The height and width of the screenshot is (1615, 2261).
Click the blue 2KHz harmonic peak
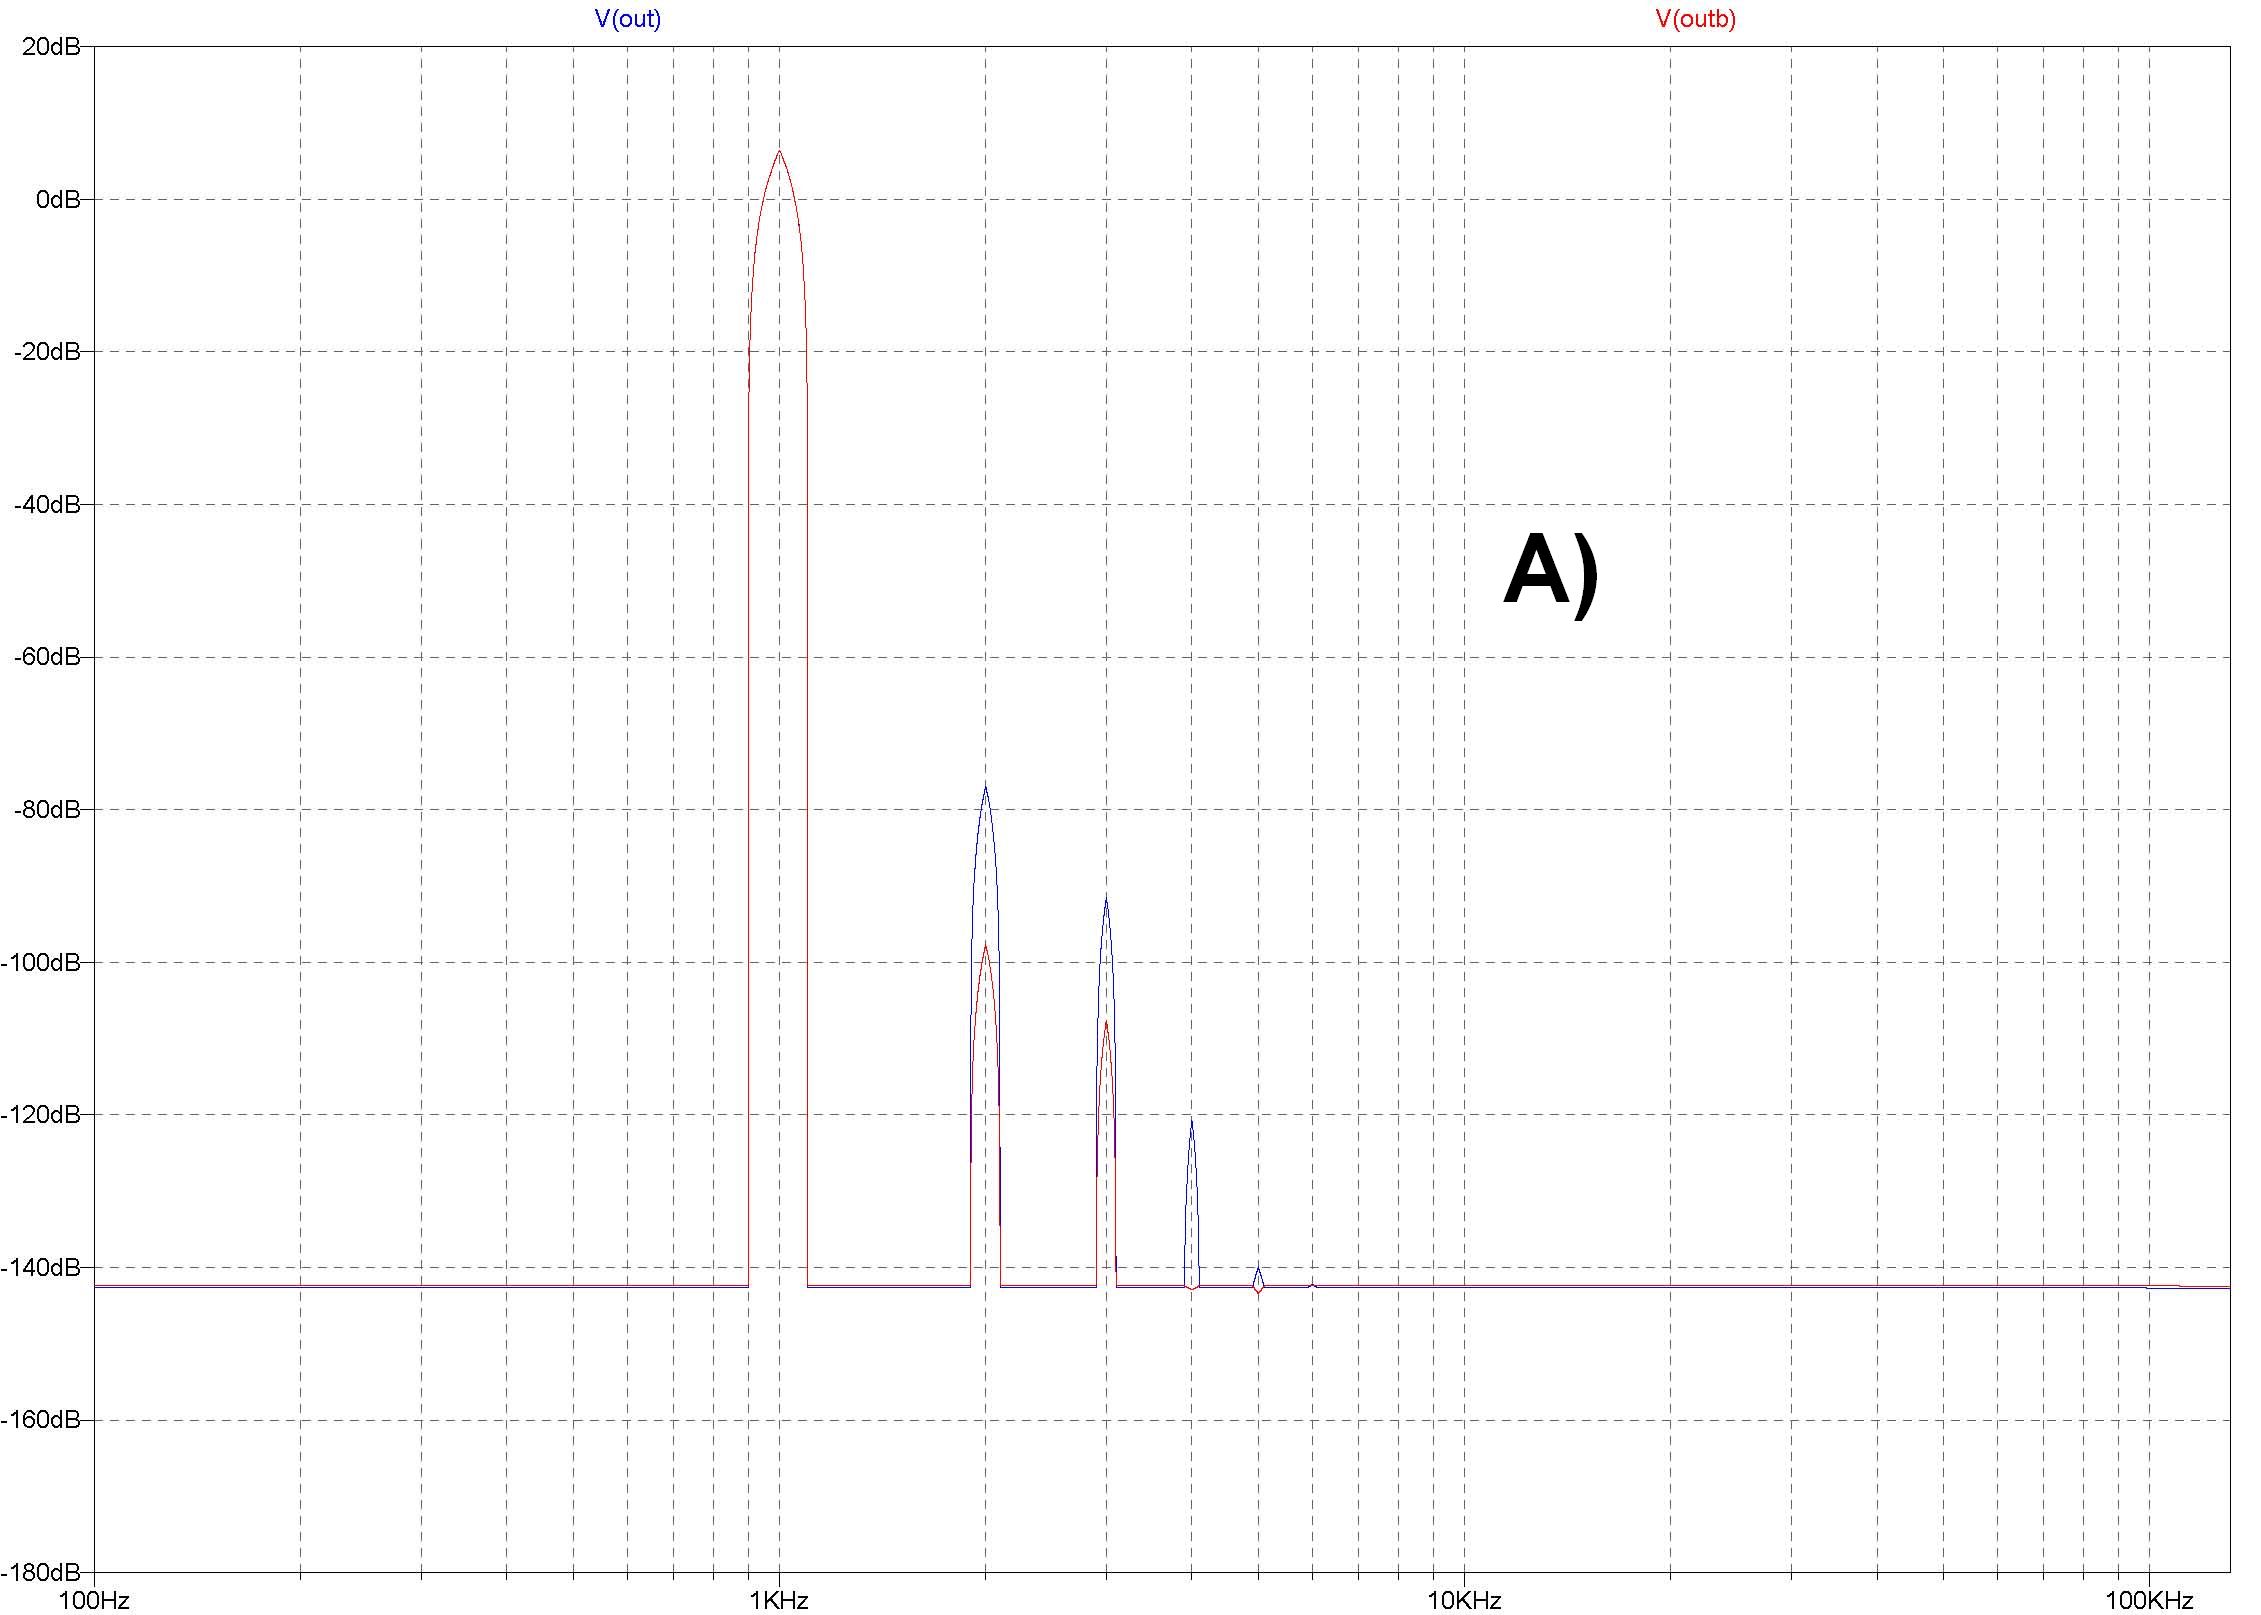point(986,788)
